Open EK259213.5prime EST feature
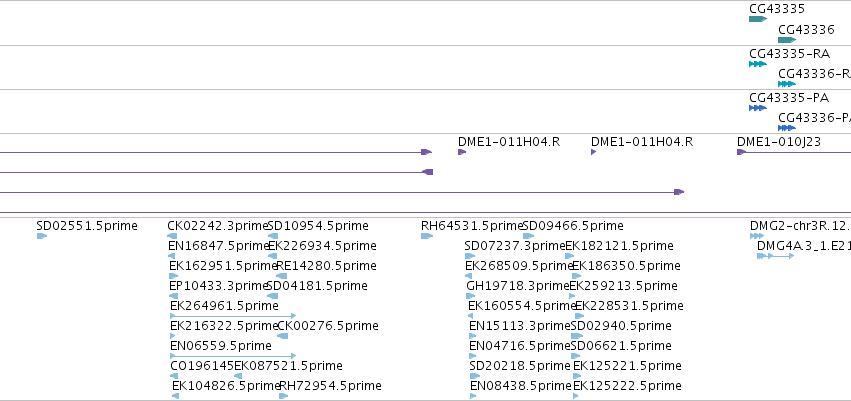 pyautogui.click(x=572, y=296)
